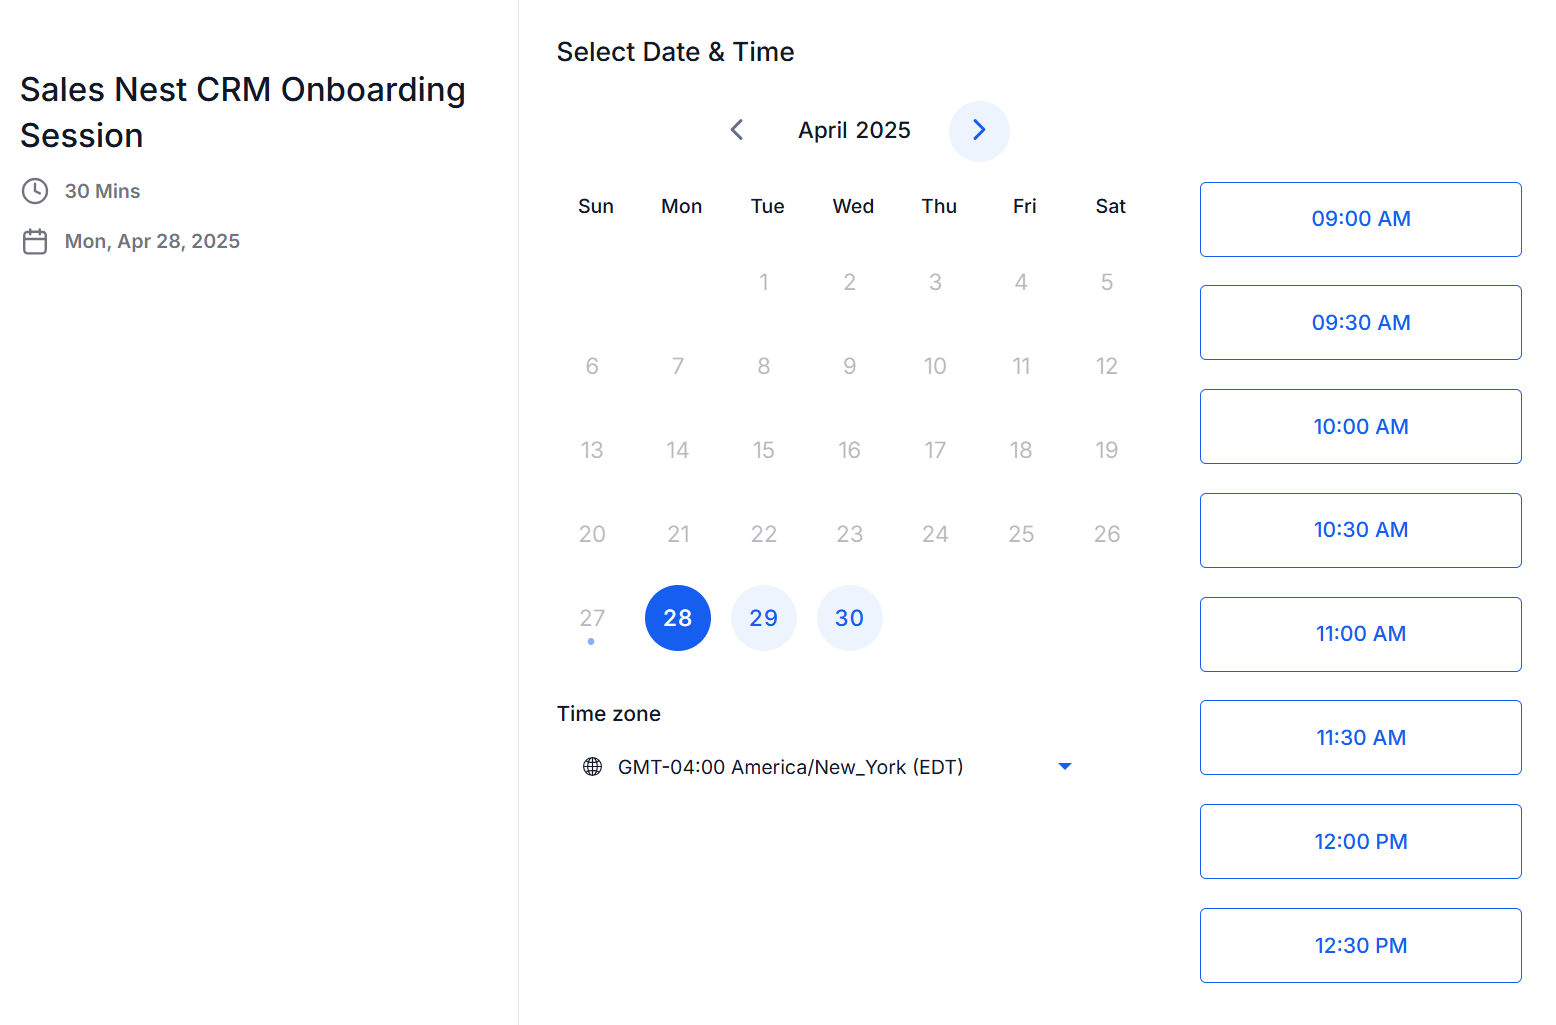Expand the time zone dropdown arrow

pyautogui.click(x=1065, y=767)
